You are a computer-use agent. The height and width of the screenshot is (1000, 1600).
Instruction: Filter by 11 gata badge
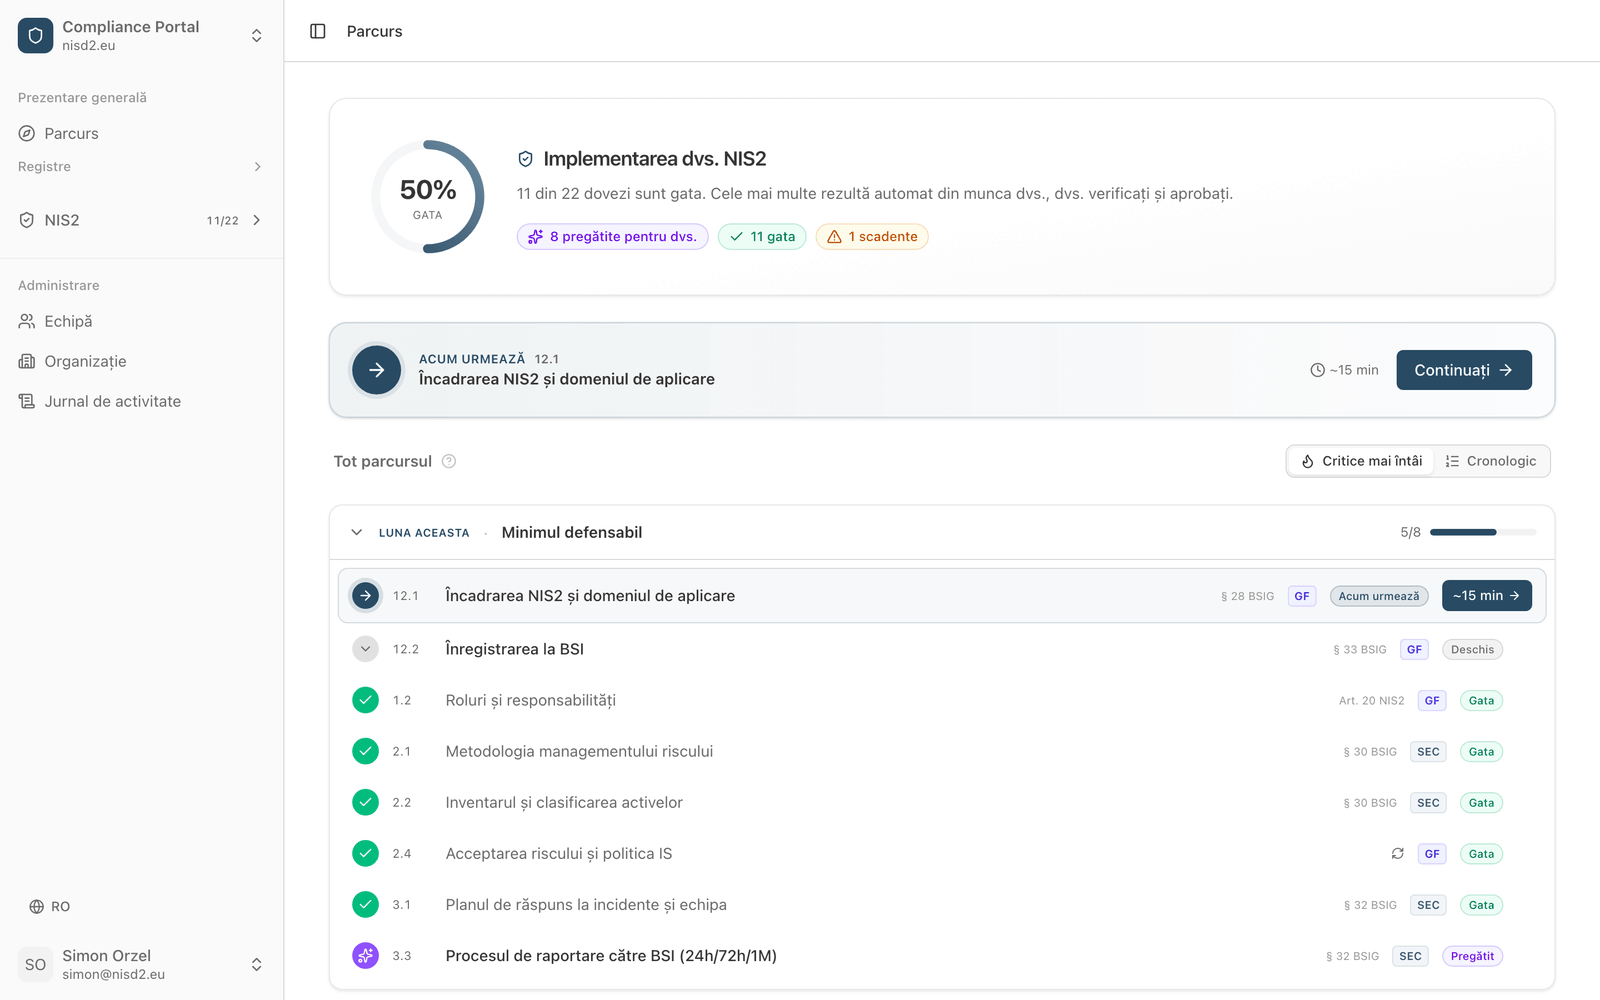(x=762, y=237)
